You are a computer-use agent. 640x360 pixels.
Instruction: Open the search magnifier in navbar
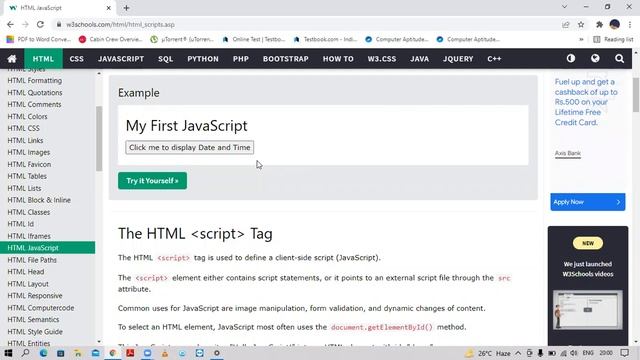point(619,59)
